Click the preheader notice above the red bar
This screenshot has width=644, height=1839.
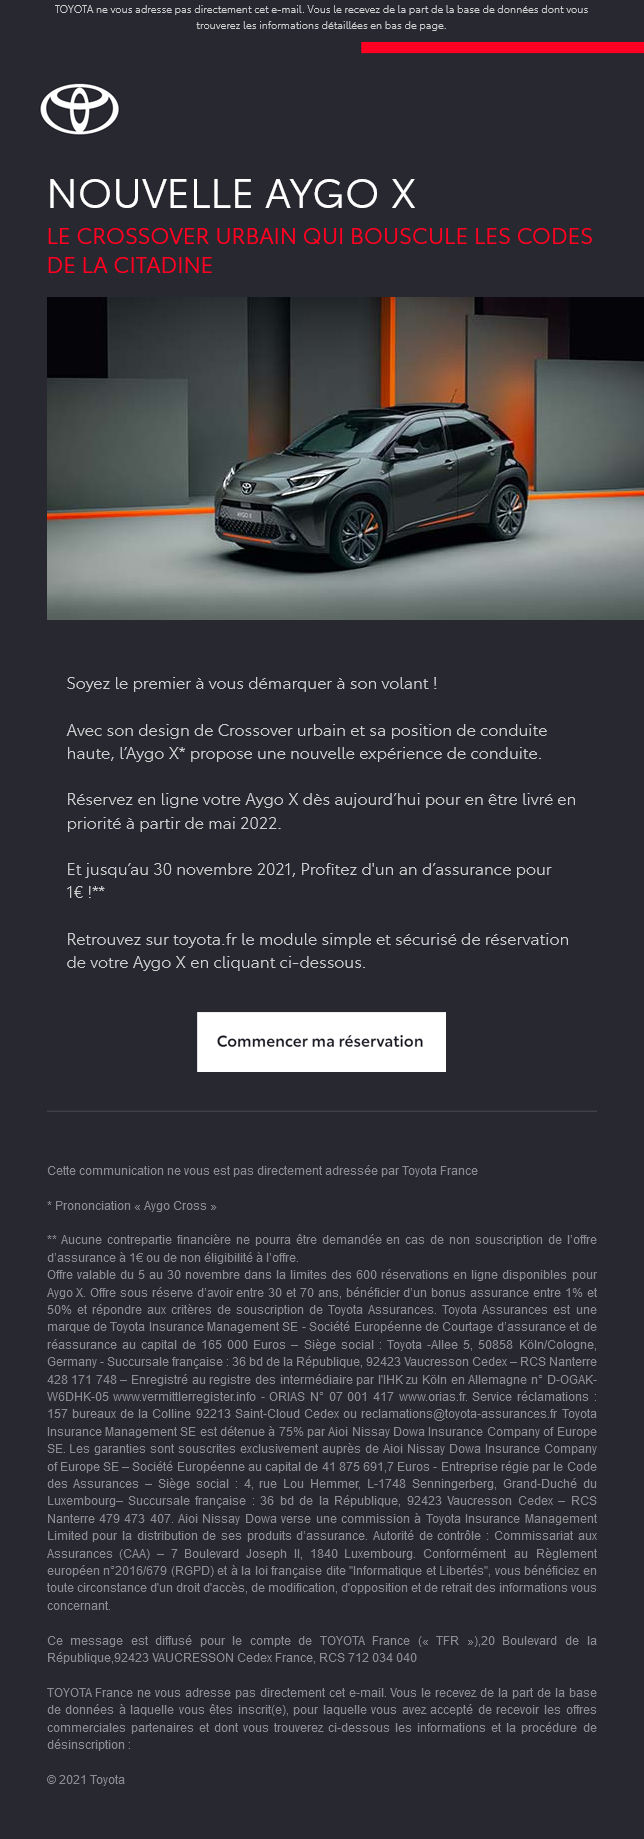[321, 17]
